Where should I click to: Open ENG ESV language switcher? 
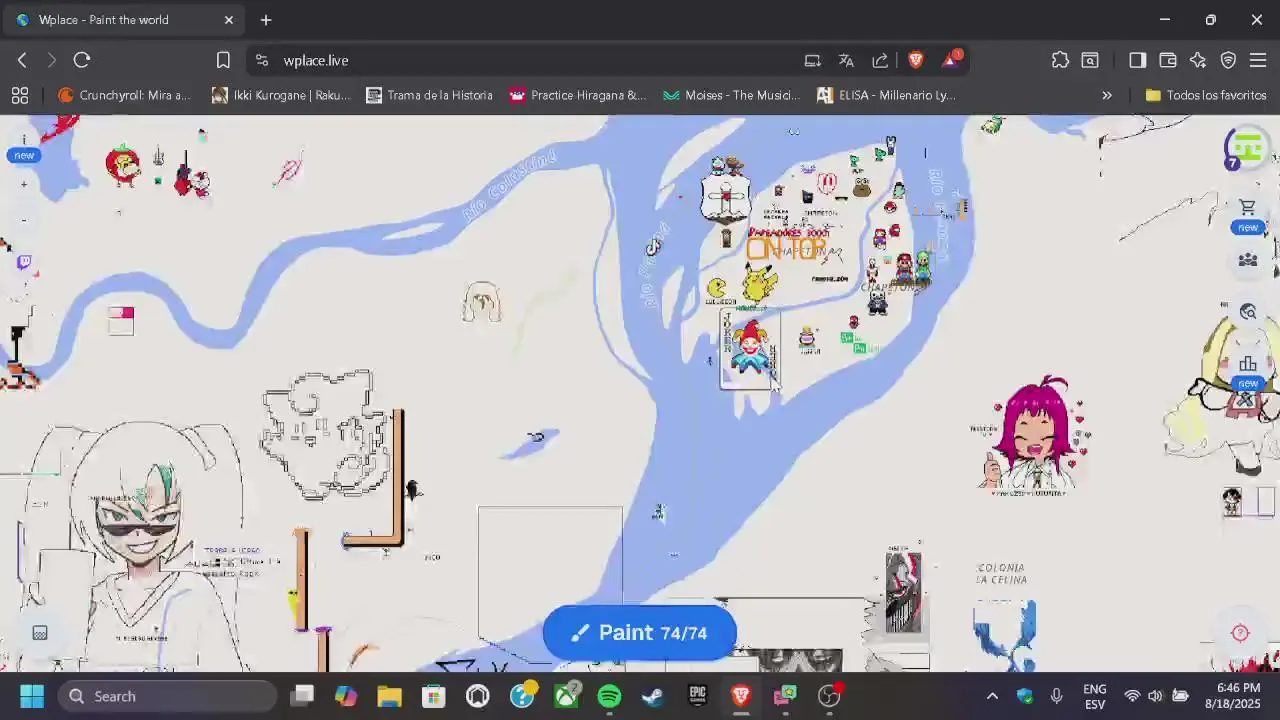tap(1094, 696)
